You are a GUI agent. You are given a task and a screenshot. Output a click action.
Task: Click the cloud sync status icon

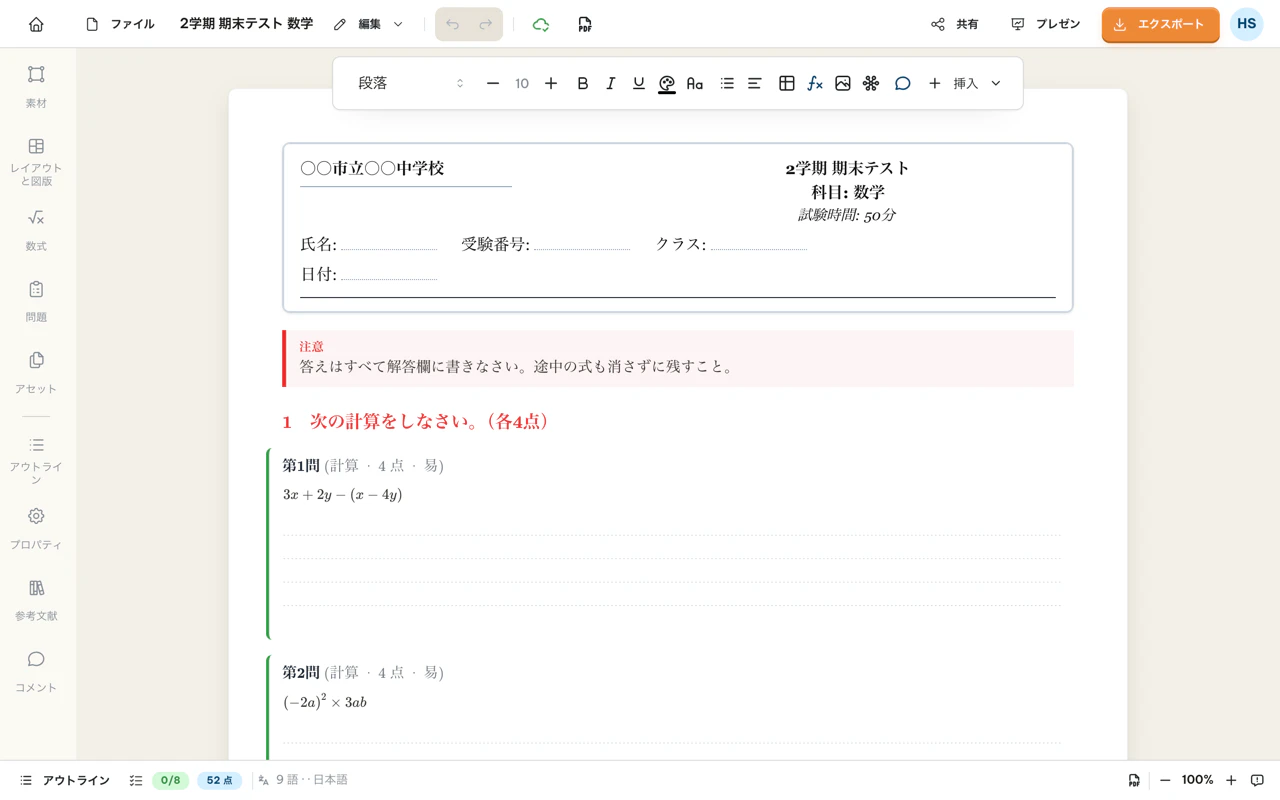(541, 24)
